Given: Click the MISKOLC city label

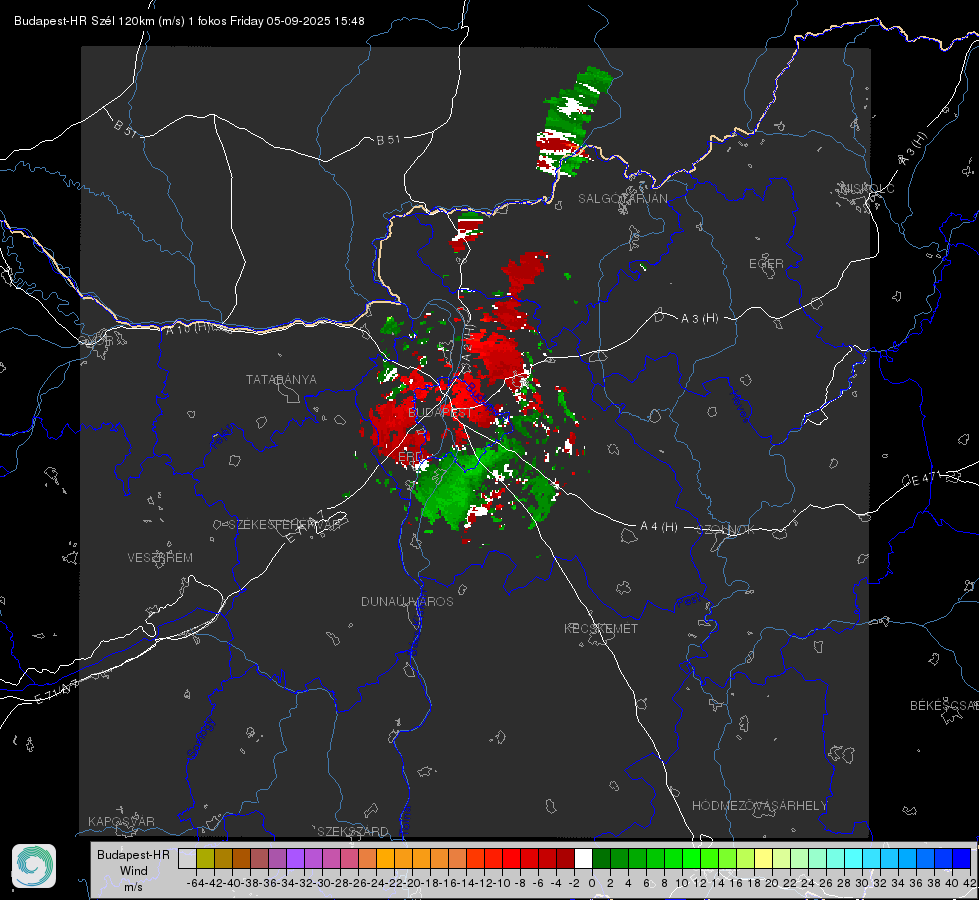Looking at the screenshot, I should [x=867, y=188].
